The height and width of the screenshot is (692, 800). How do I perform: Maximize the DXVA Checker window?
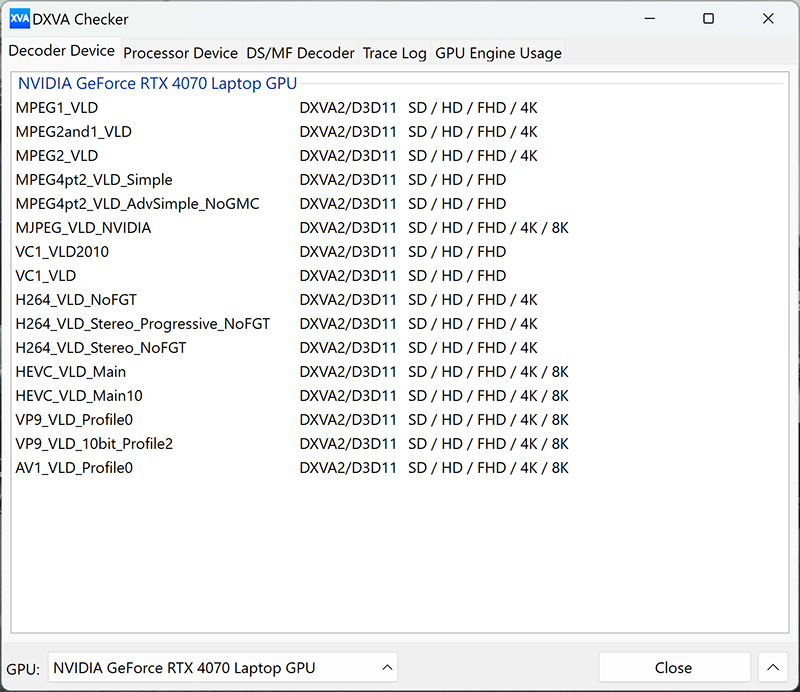pyautogui.click(x=708, y=19)
